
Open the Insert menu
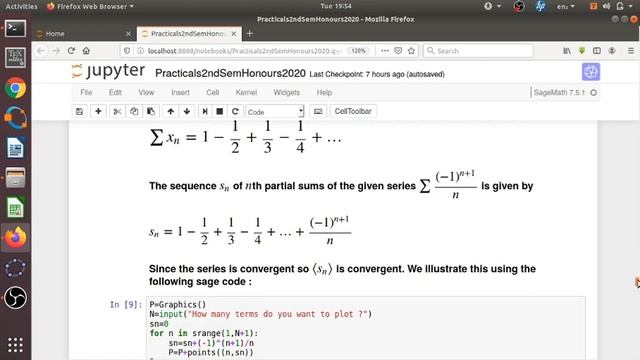click(x=180, y=92)
